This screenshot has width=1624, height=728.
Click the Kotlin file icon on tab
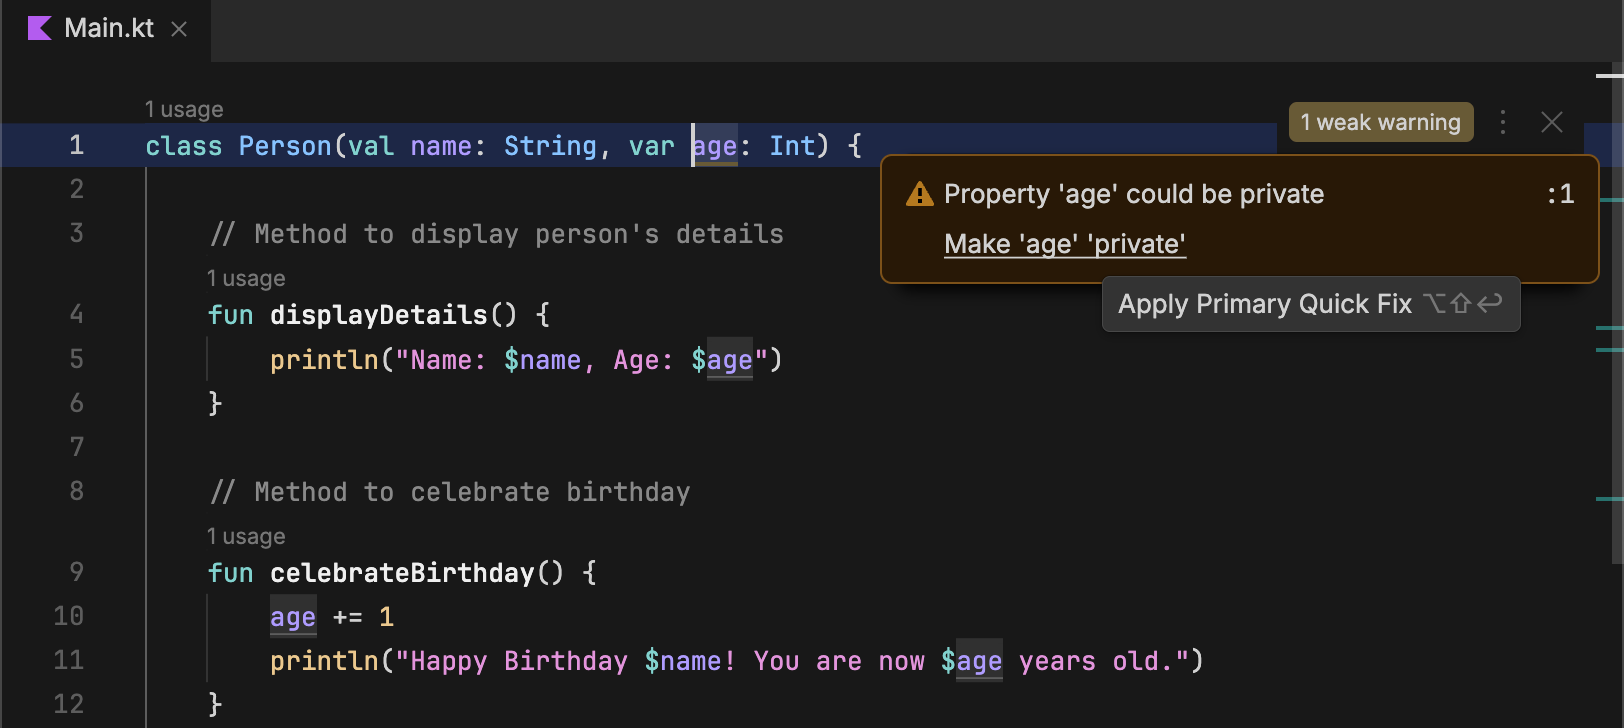point(40,28)
